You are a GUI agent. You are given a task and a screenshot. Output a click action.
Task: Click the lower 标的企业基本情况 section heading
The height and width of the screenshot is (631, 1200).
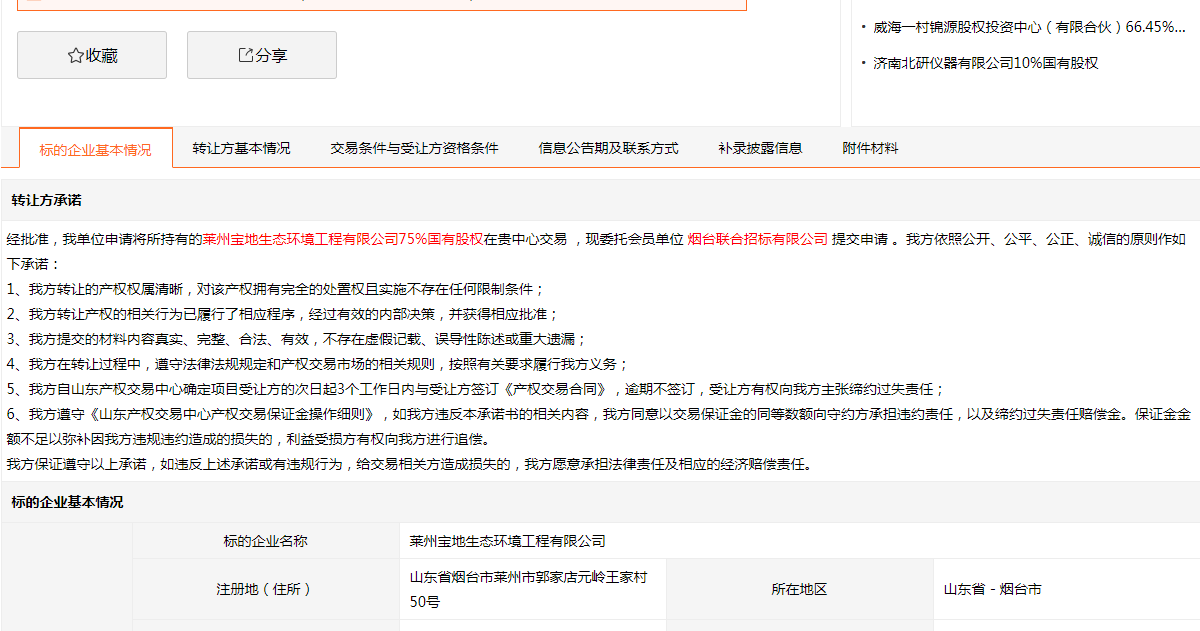[67, 502]
